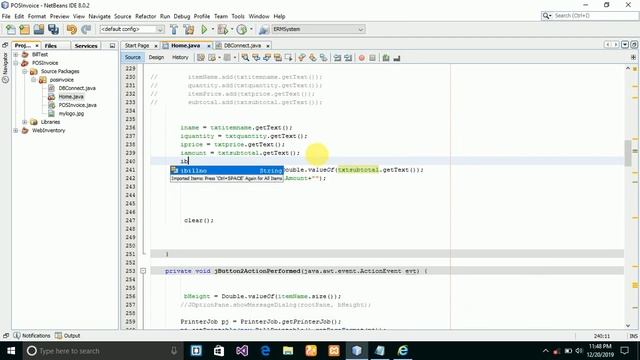Click the Save All toolbar icon
The height and width of the screenshot is (360, 640).
click(x=53, y=29)
